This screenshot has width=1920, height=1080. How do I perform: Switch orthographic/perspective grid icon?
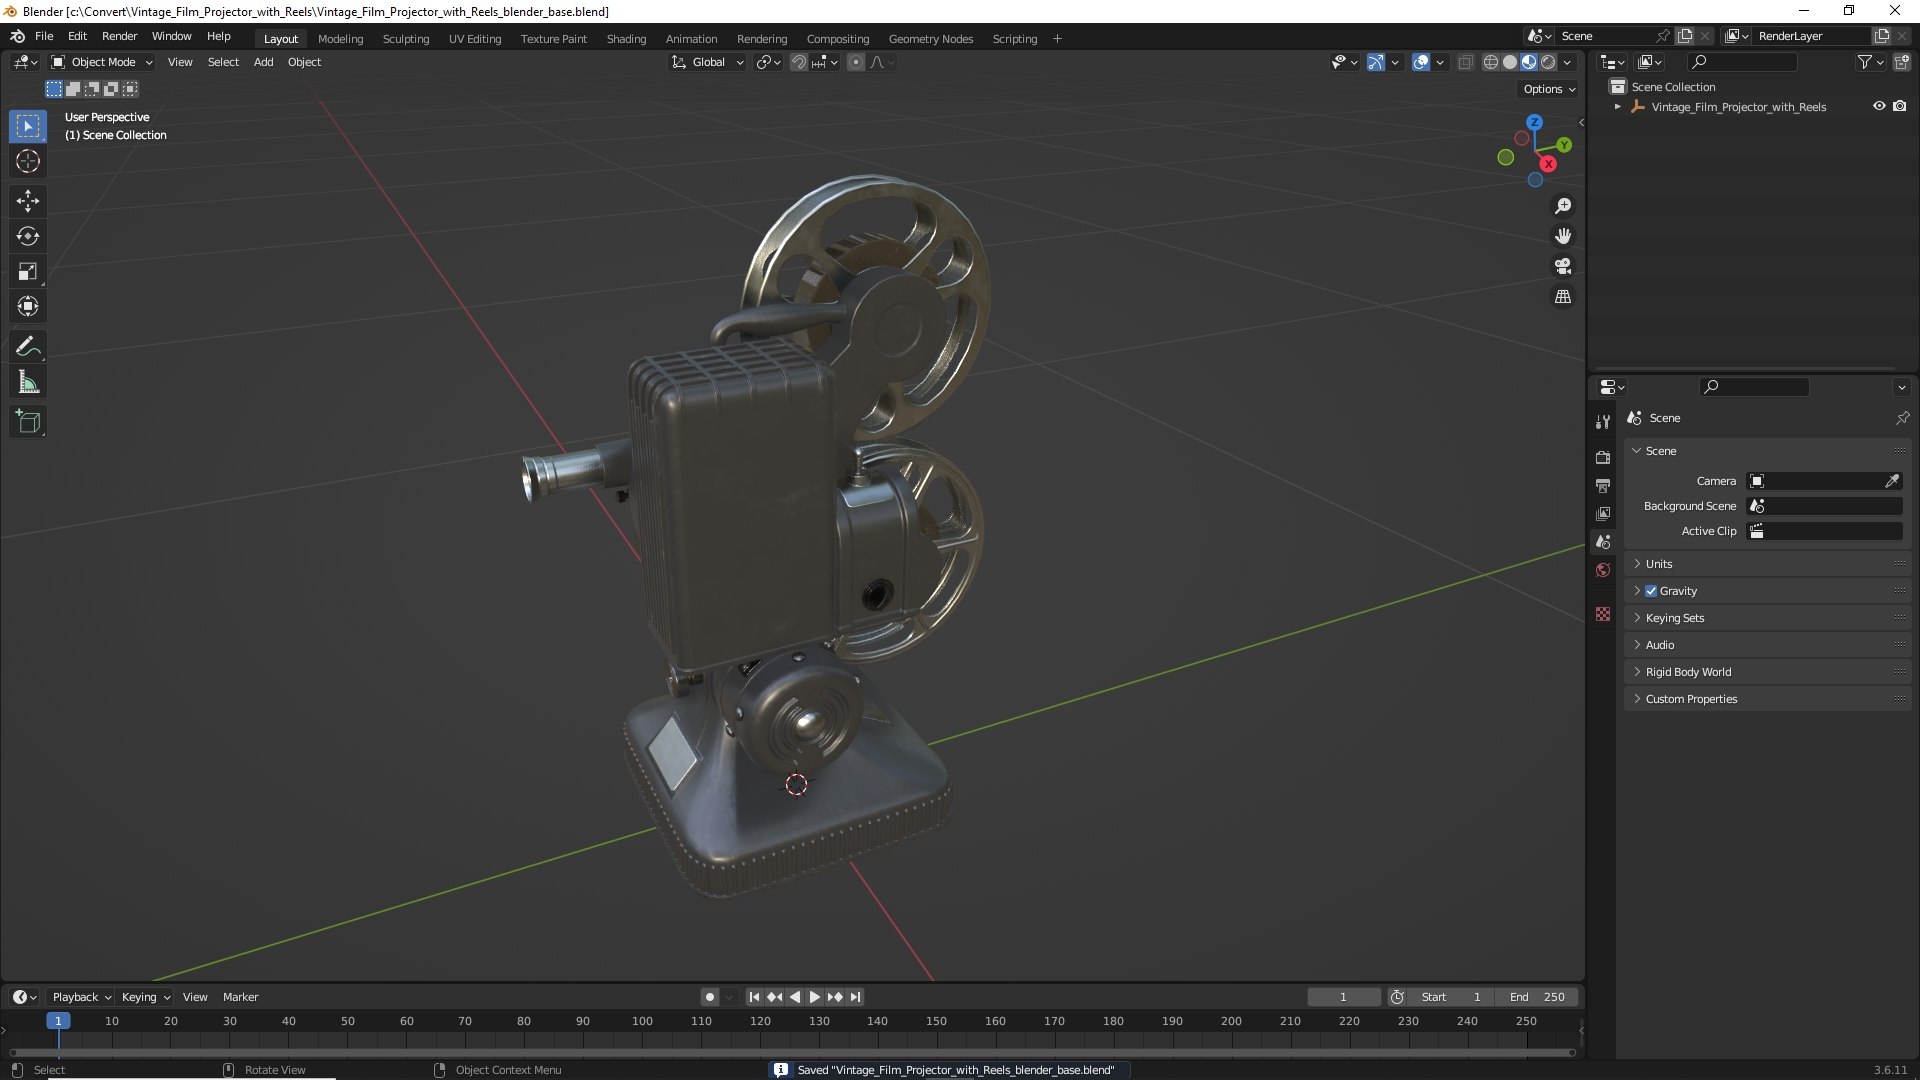click(1563, 297)
